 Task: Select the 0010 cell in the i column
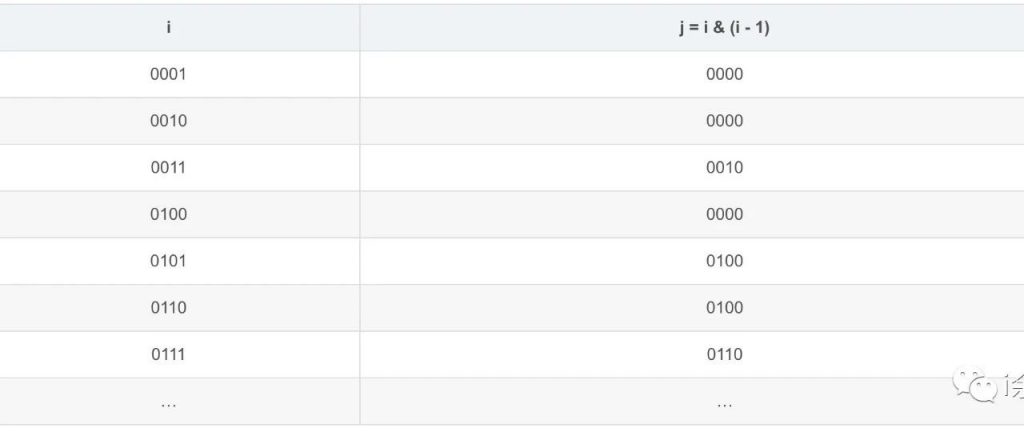pos(169,121)
